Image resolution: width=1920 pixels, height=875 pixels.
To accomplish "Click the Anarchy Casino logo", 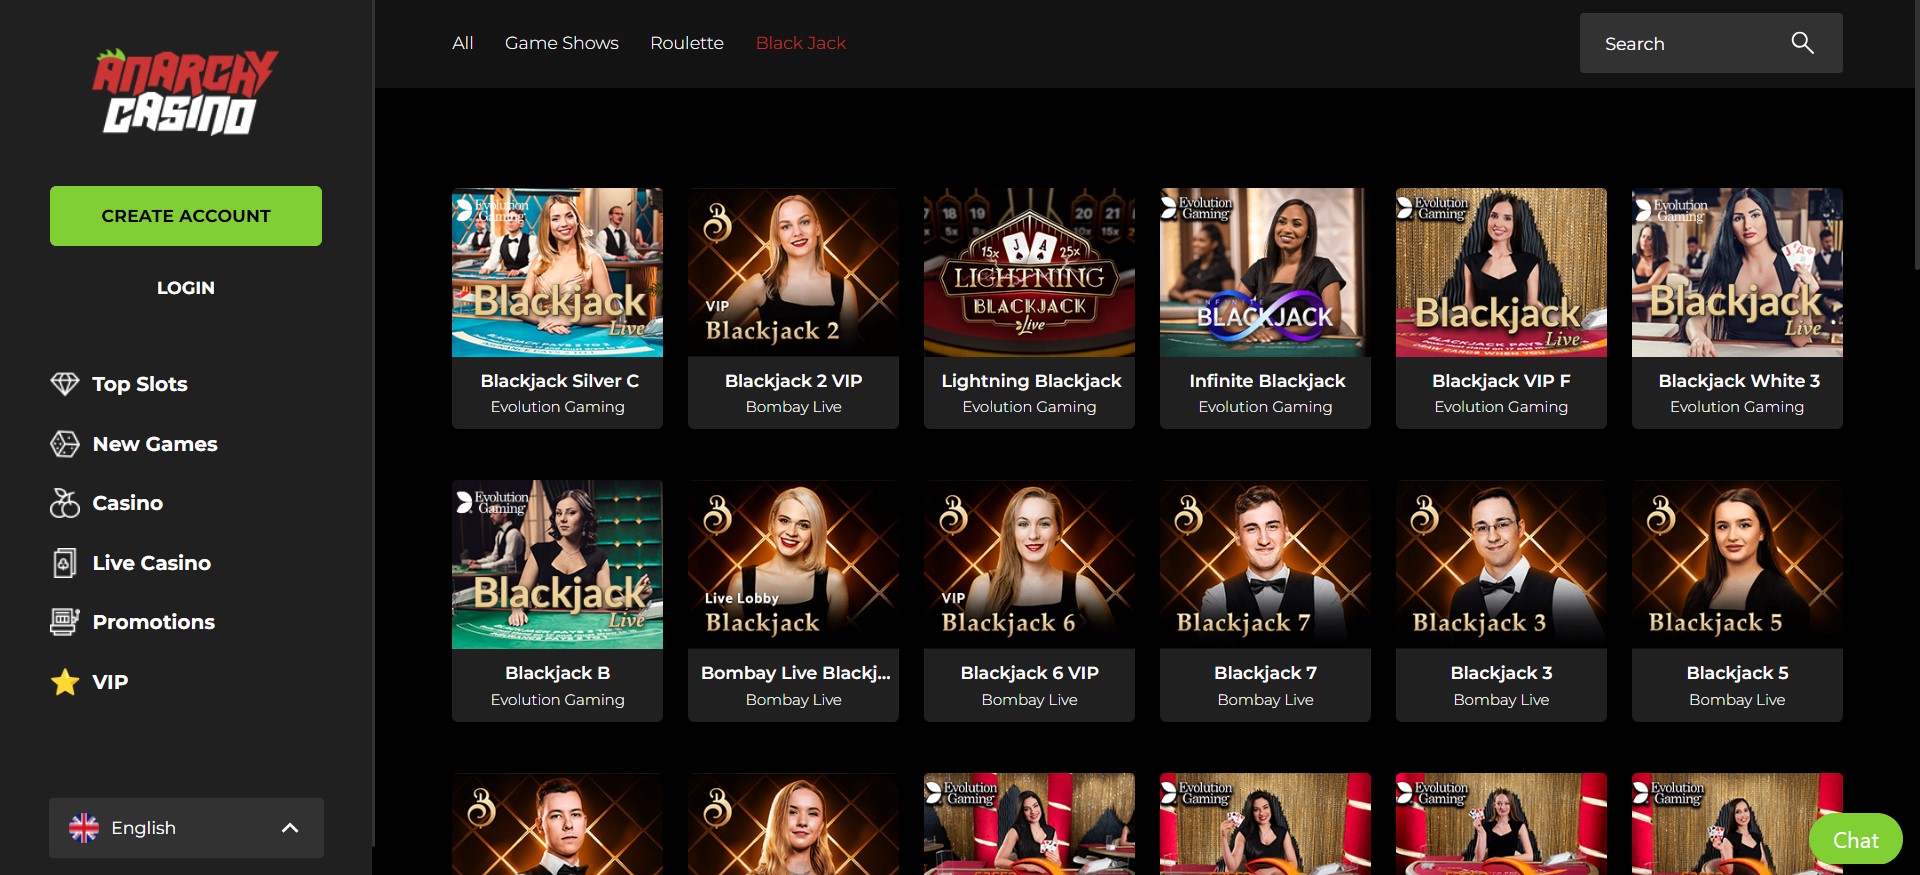I will pos(186,91).
